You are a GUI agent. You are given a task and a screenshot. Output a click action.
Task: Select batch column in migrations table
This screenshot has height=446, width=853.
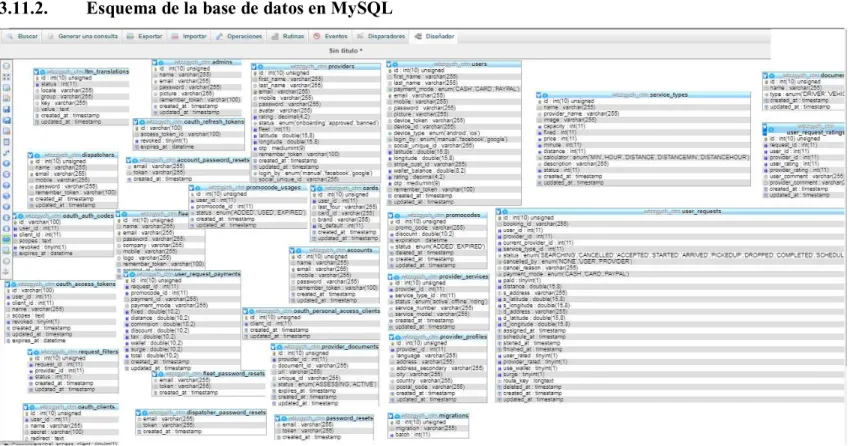click(x=429, y=435)
